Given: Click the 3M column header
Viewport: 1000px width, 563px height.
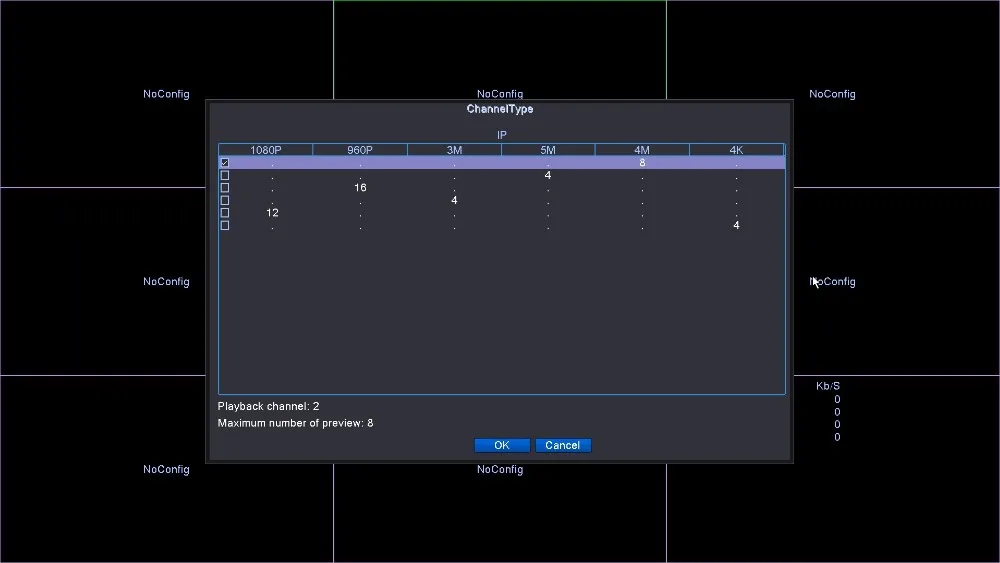Looking at the screenshot, I should point(454,150).
